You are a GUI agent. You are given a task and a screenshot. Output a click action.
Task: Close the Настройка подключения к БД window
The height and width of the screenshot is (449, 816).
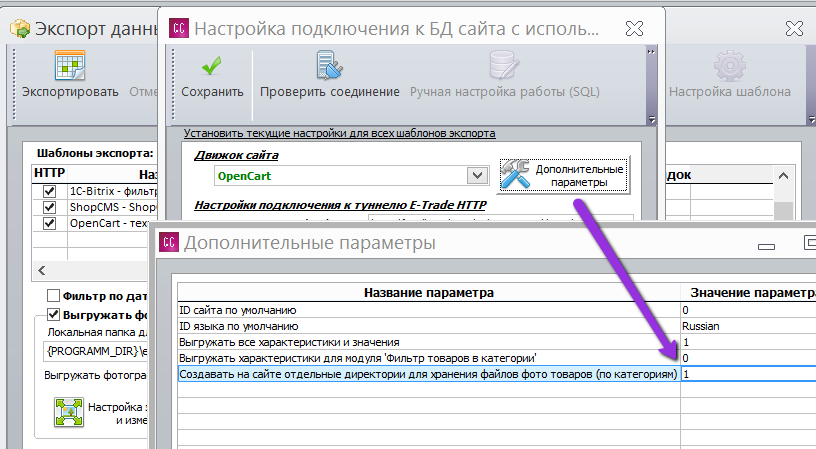634,28
